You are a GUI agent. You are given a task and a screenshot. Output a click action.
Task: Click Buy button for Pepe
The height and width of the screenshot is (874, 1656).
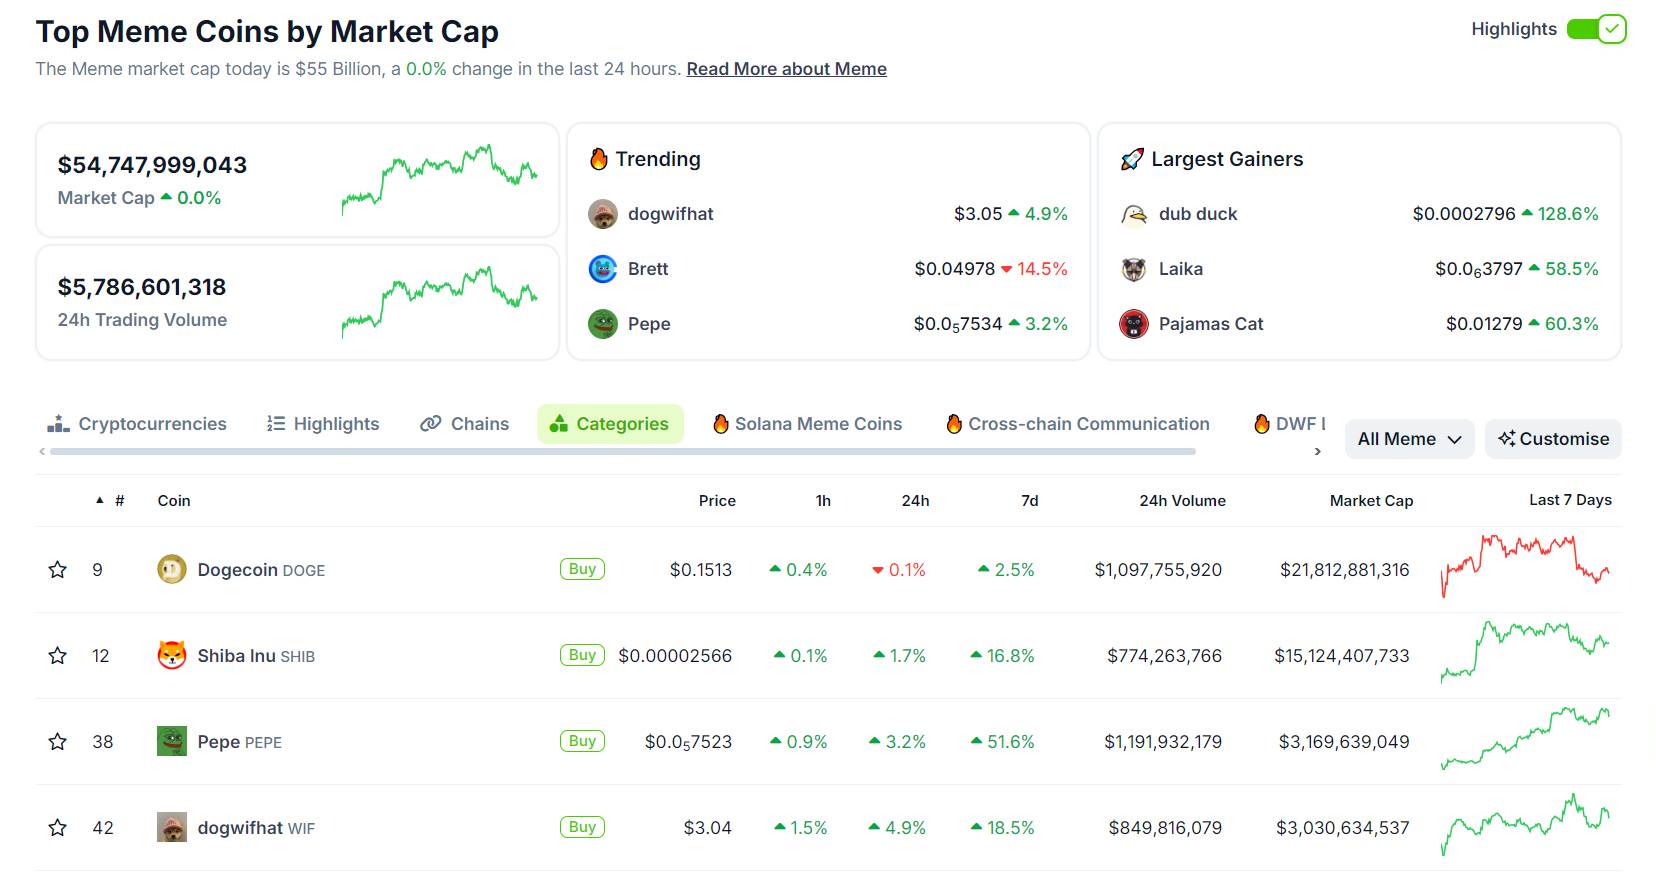pos(582,741)
